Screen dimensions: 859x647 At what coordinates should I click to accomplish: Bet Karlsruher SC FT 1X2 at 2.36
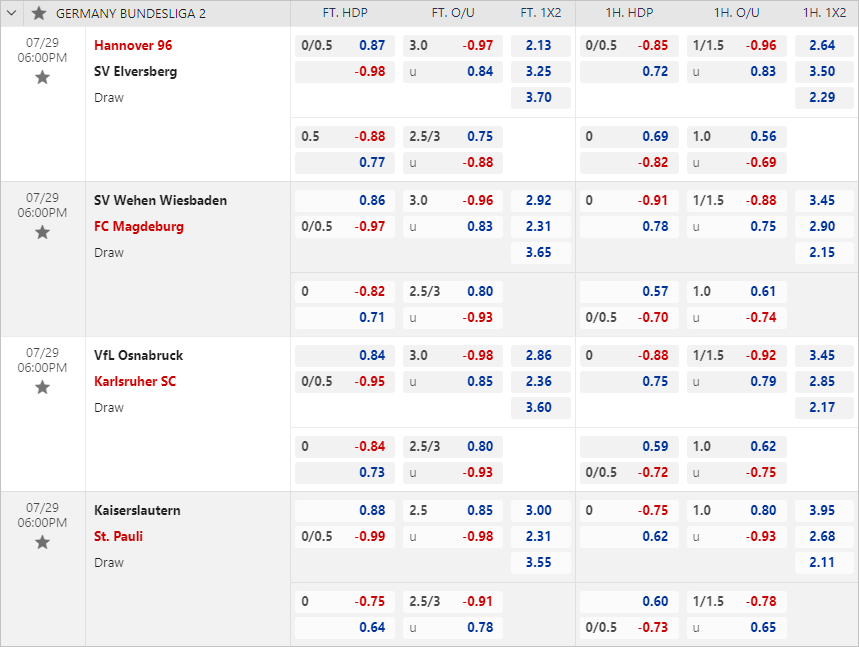[x=541, y=382]
